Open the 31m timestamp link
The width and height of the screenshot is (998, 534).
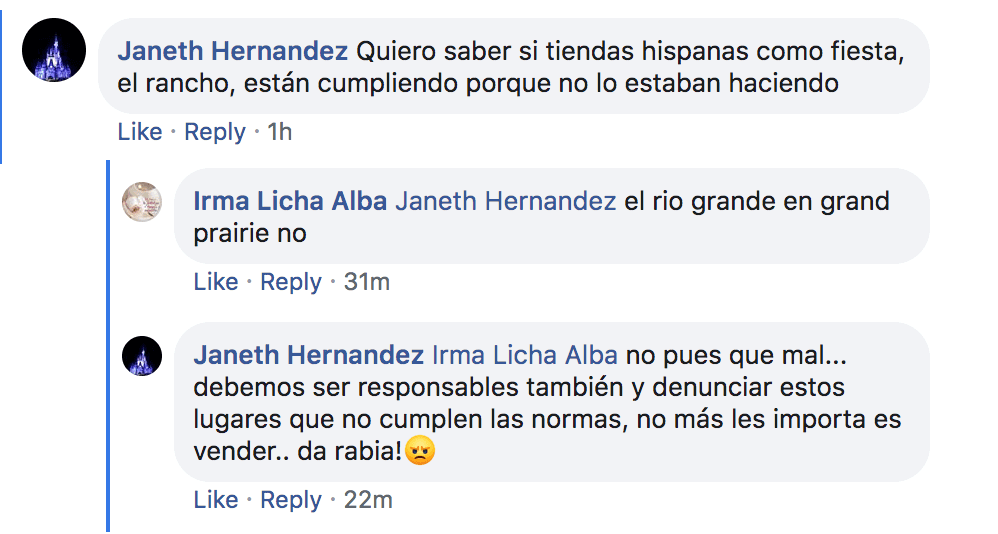(x=366, y=282)
